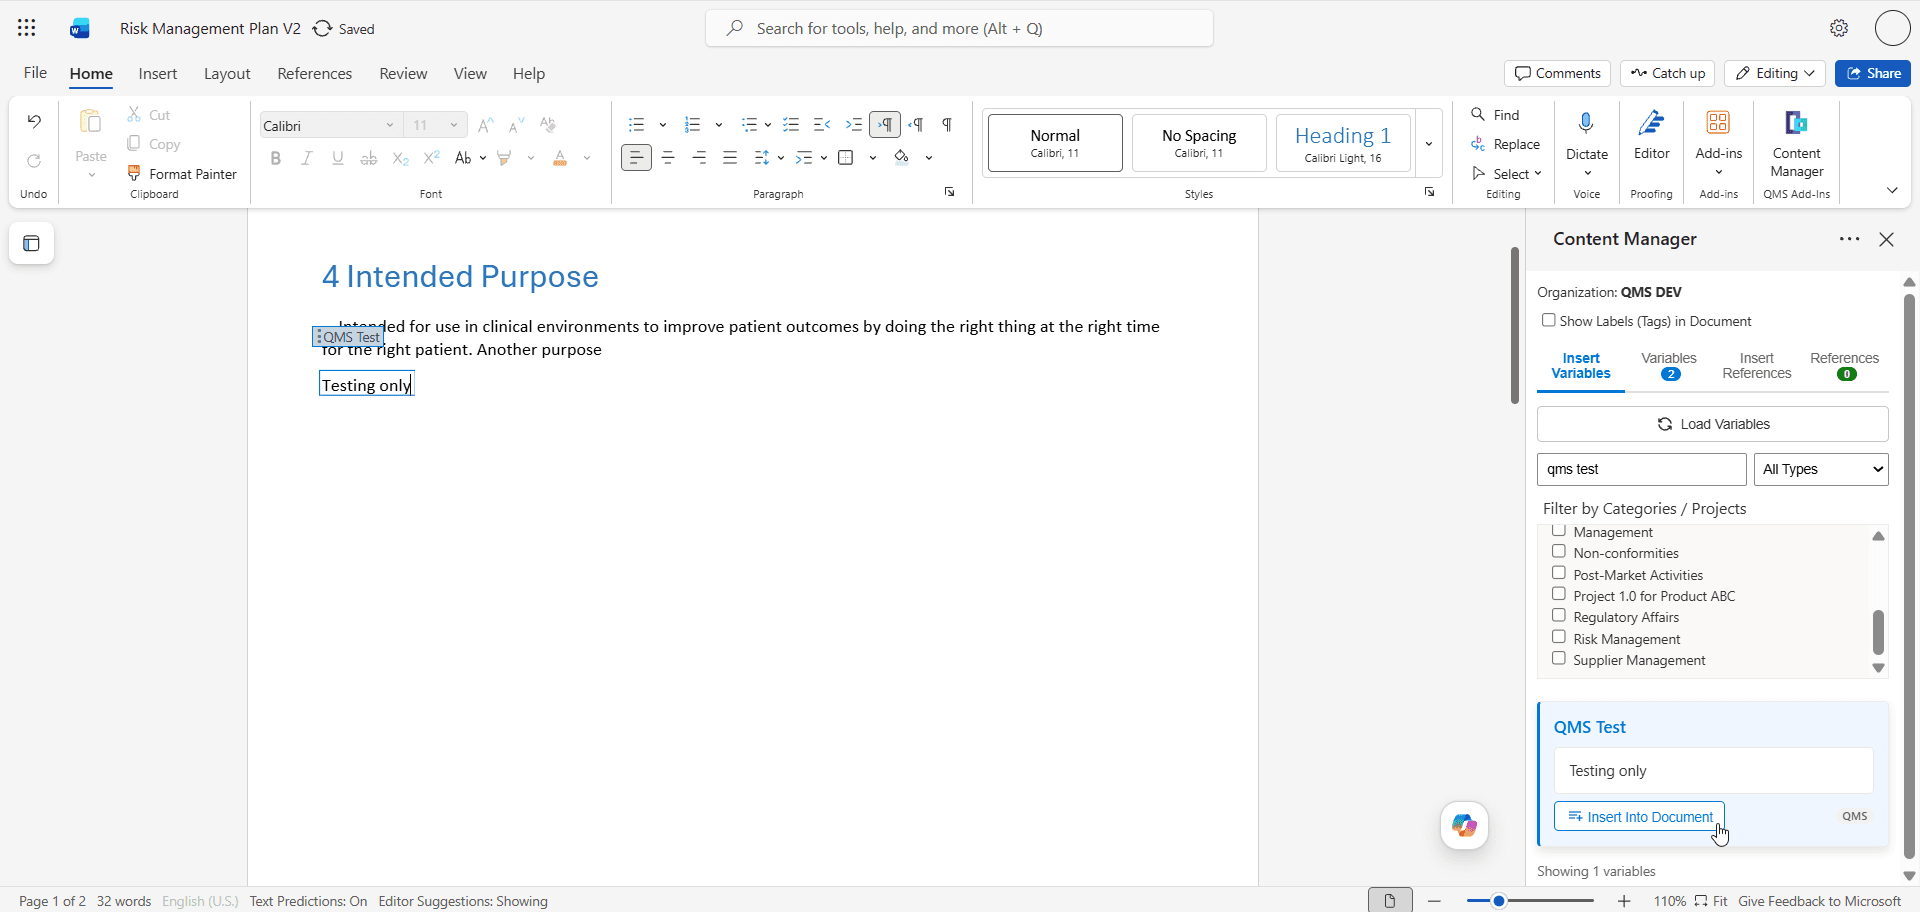Click the Format Painter tool
Screen dimensions: 1920x912
click(182, 174)
